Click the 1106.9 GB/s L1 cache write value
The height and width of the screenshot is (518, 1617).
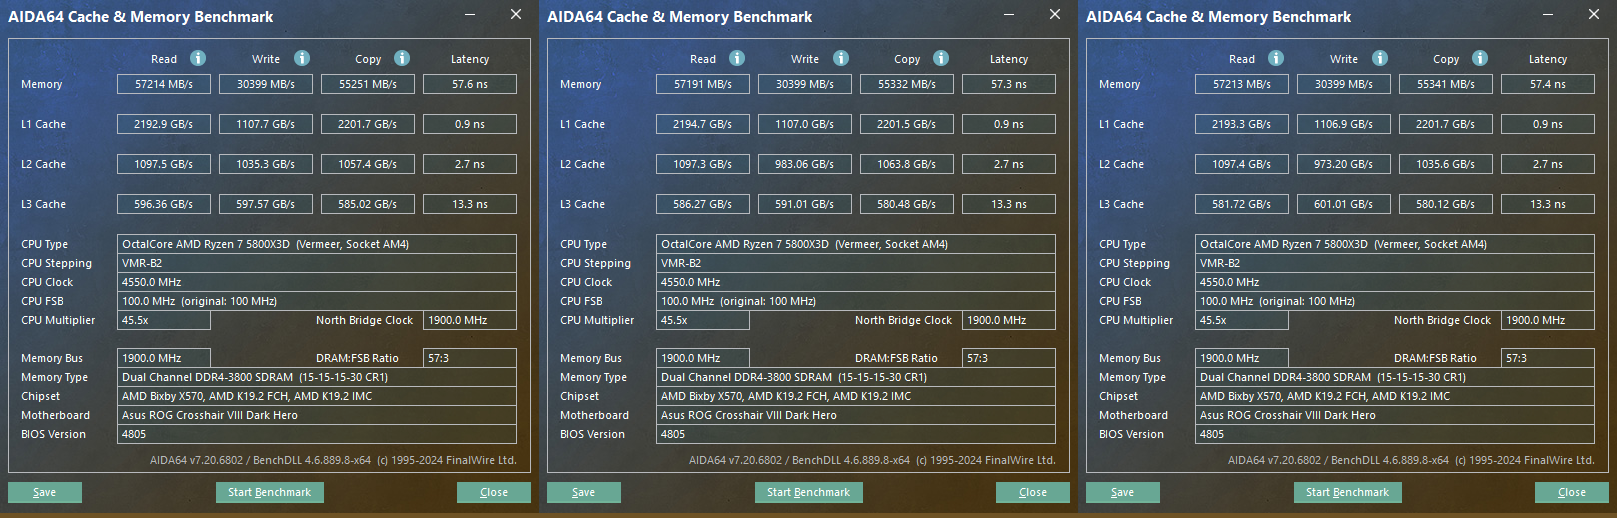pos(1344,124)
